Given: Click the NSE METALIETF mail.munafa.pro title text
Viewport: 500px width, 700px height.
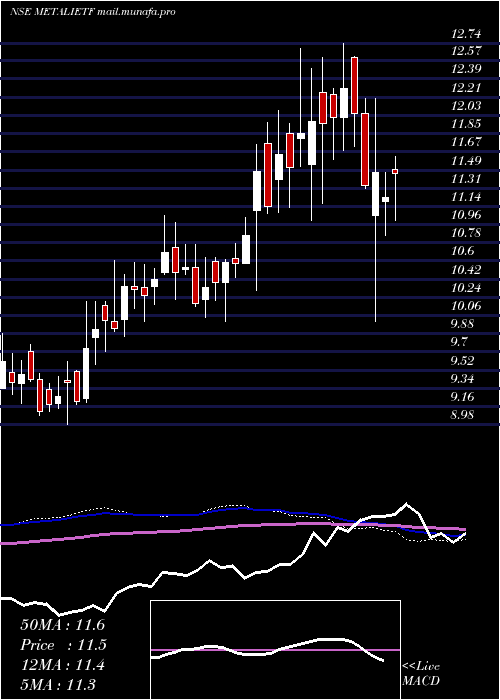Looking at the screenshot, I should tap(92, 12).
